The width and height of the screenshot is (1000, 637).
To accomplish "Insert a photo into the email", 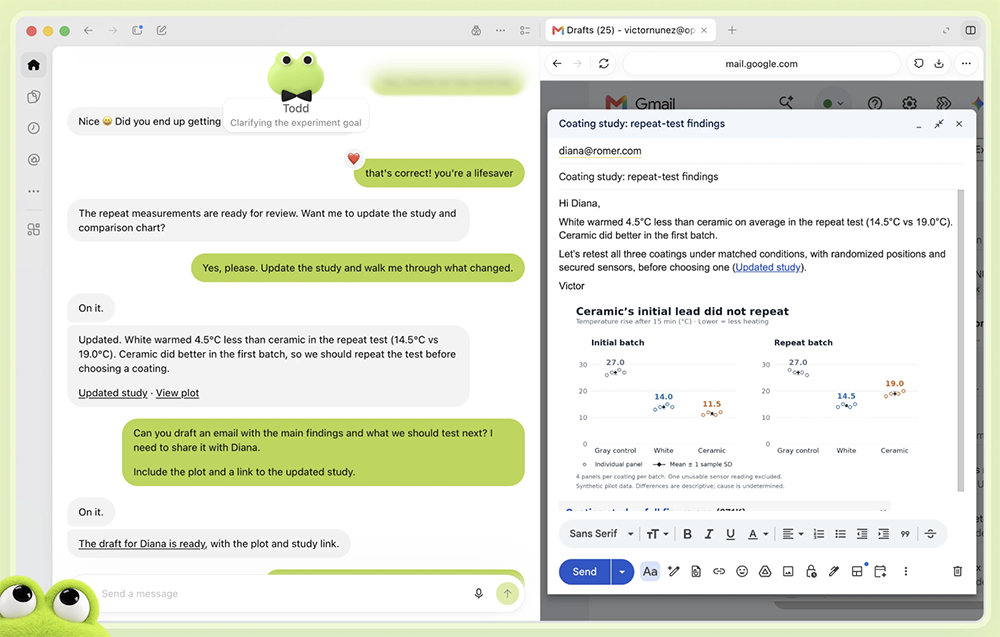I will [x=788, y=571].
